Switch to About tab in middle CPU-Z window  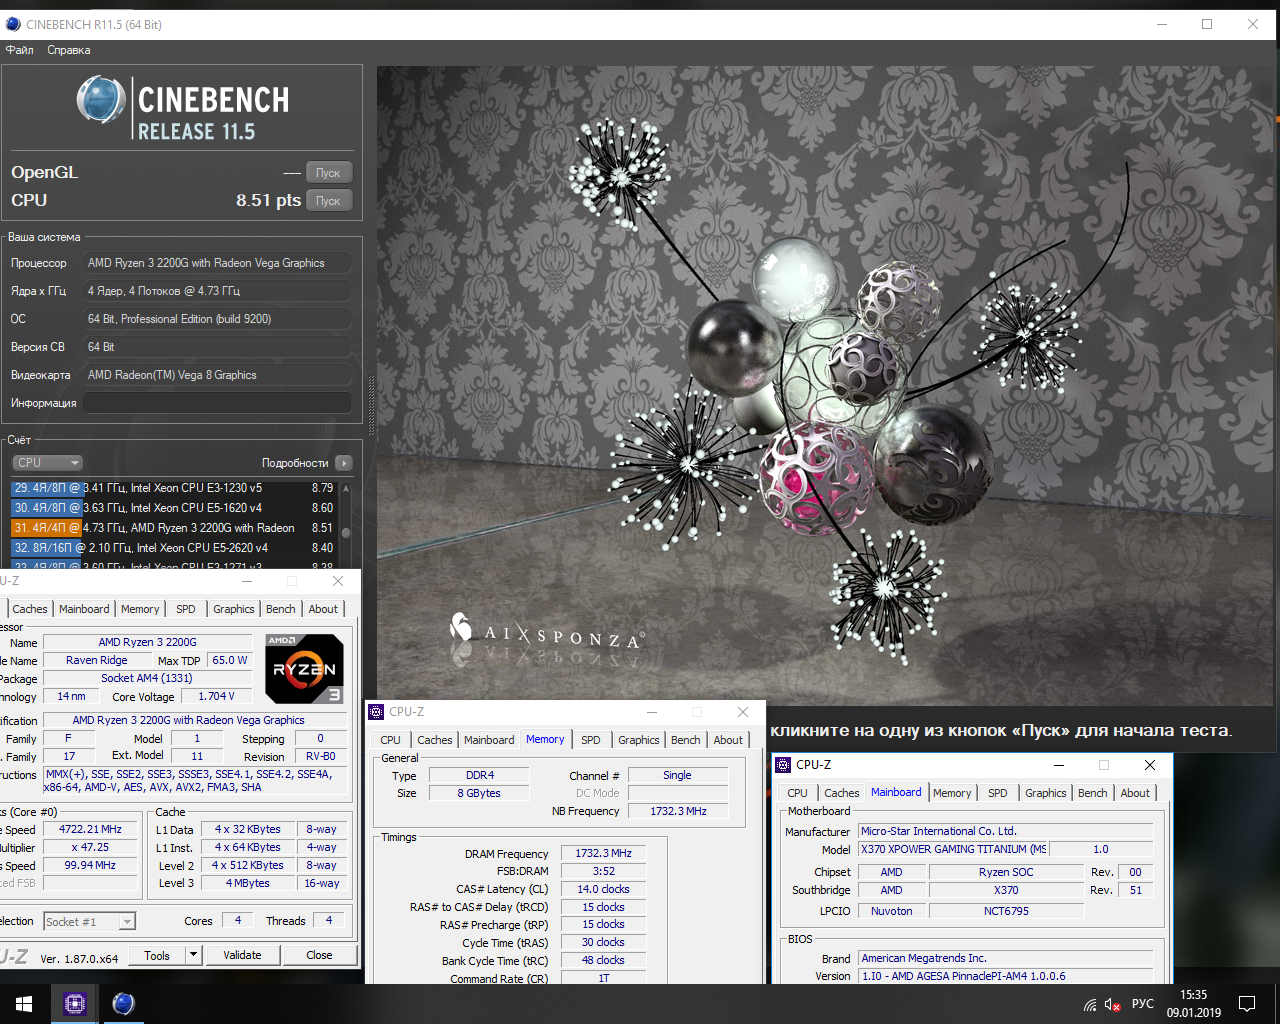tap(728, 740)
